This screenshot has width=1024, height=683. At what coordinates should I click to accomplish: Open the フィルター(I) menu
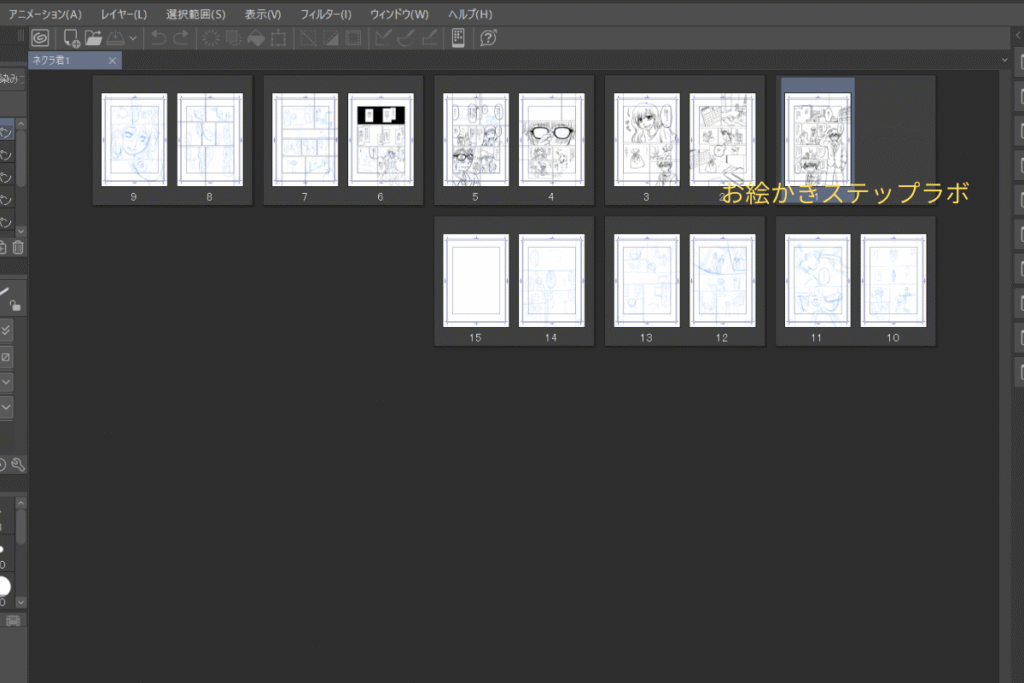[x=326, y=14]
